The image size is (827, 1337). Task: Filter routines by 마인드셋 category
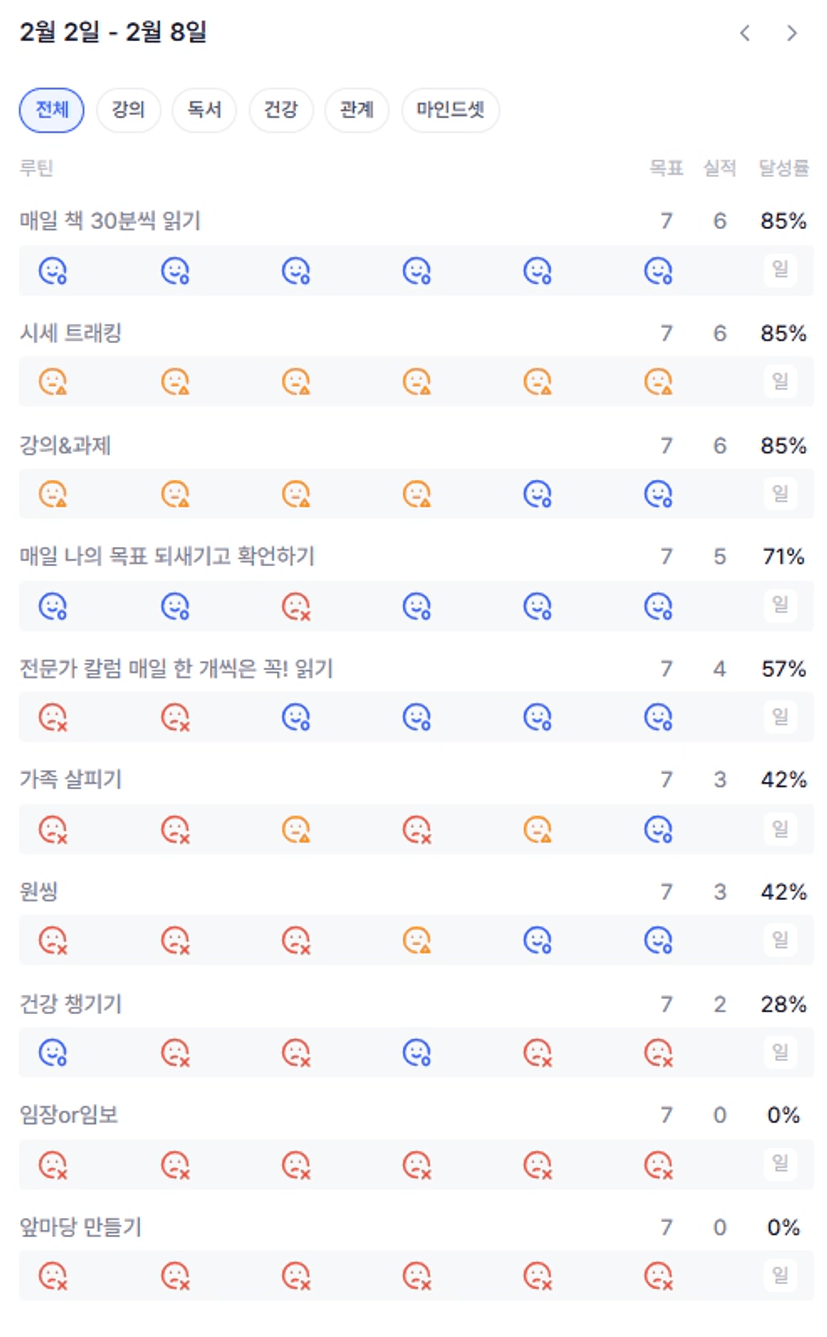tap(450, 110)
